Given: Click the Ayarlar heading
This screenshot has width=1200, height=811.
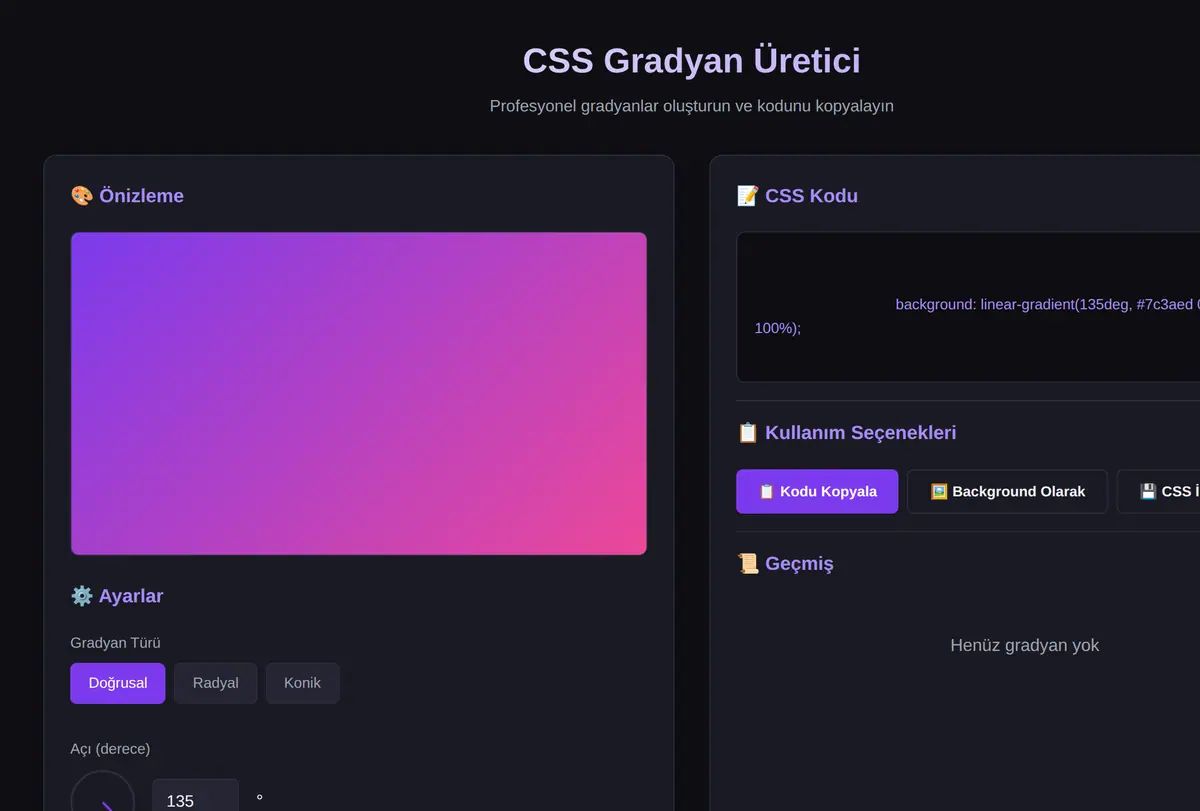Looking at the screenshot, I should [x=130, y=595].
